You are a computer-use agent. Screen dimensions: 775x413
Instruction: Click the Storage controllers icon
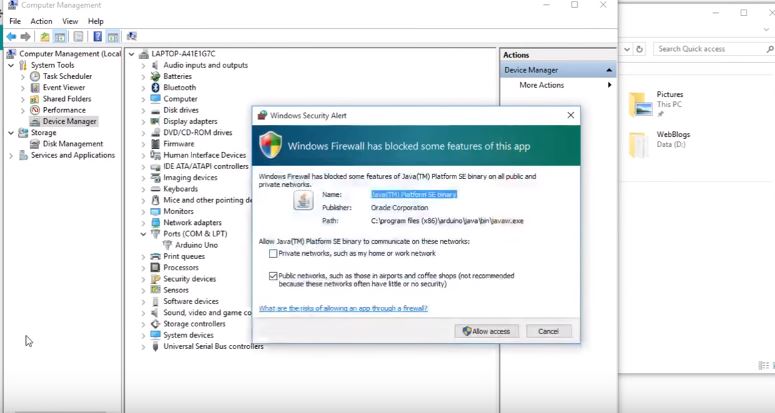pyautogui.click(x=155, y=324)
